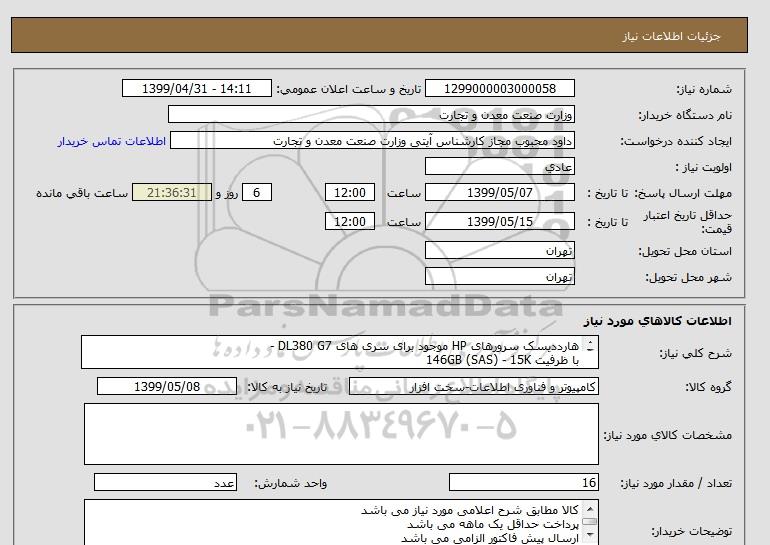Click the quantity field showing 16
This screenshot has width=770, height=545.
pos(524,483)
